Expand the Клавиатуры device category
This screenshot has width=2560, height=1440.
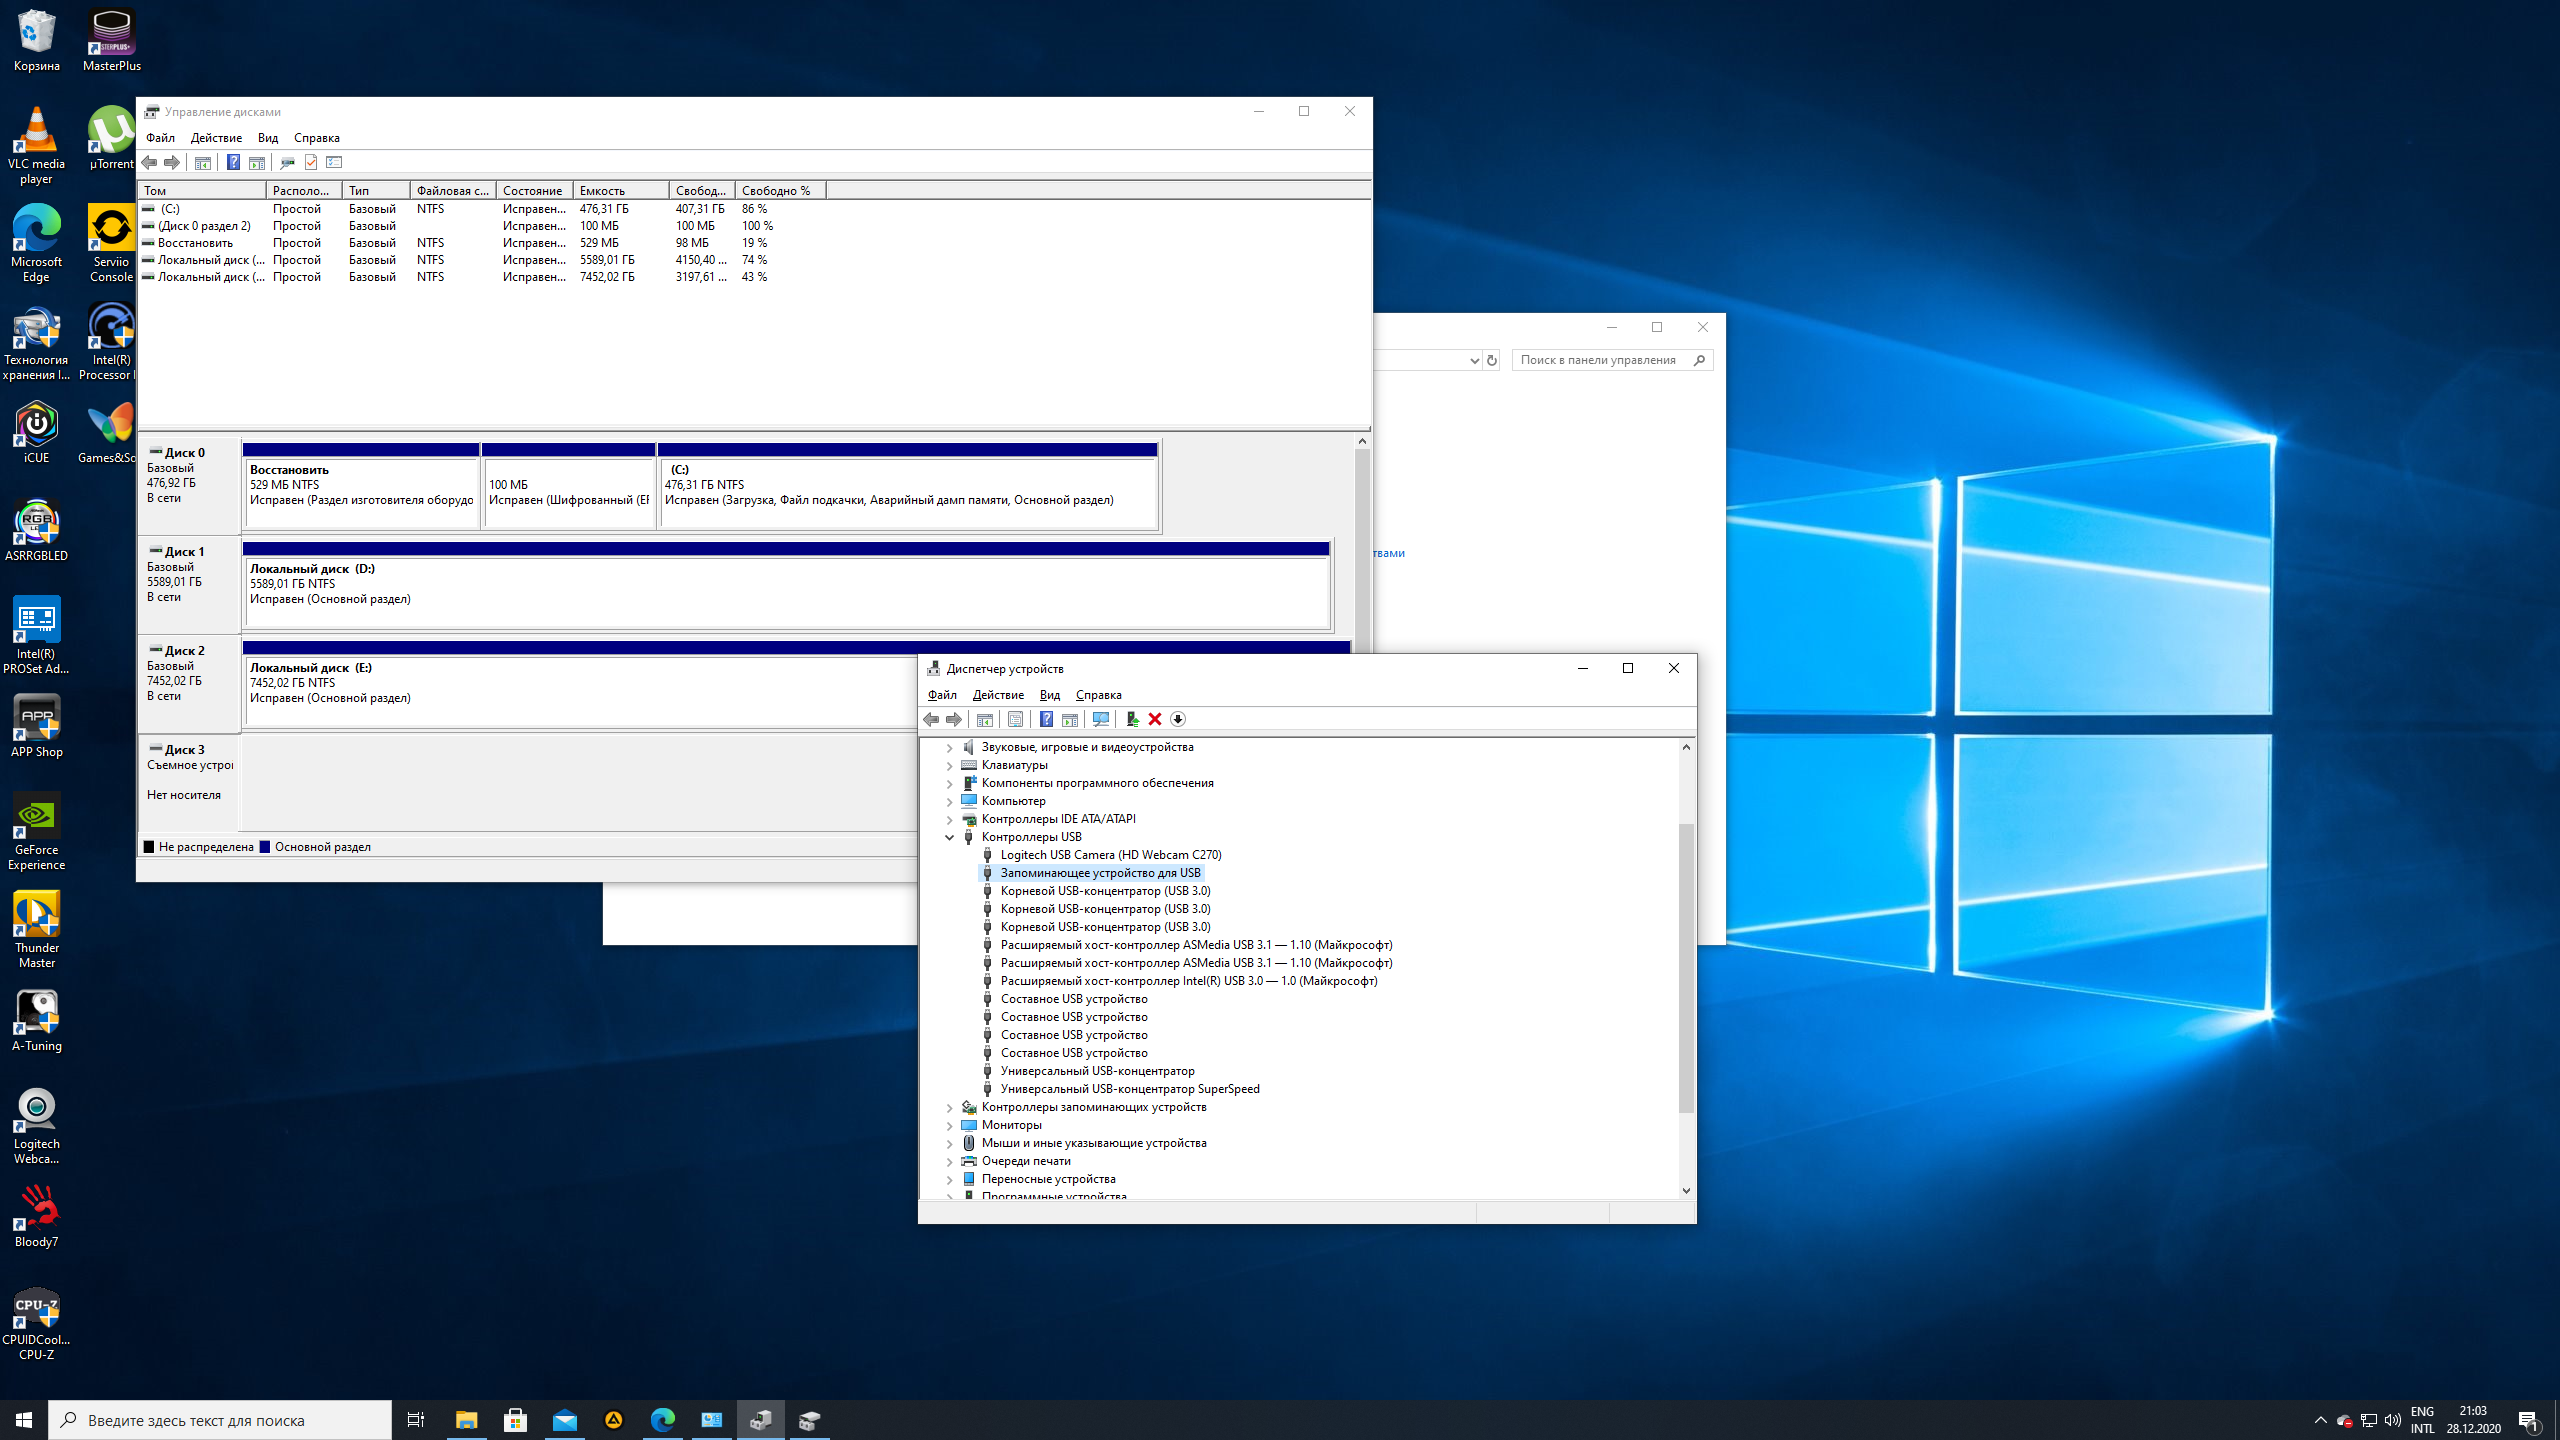coord(950,765)
